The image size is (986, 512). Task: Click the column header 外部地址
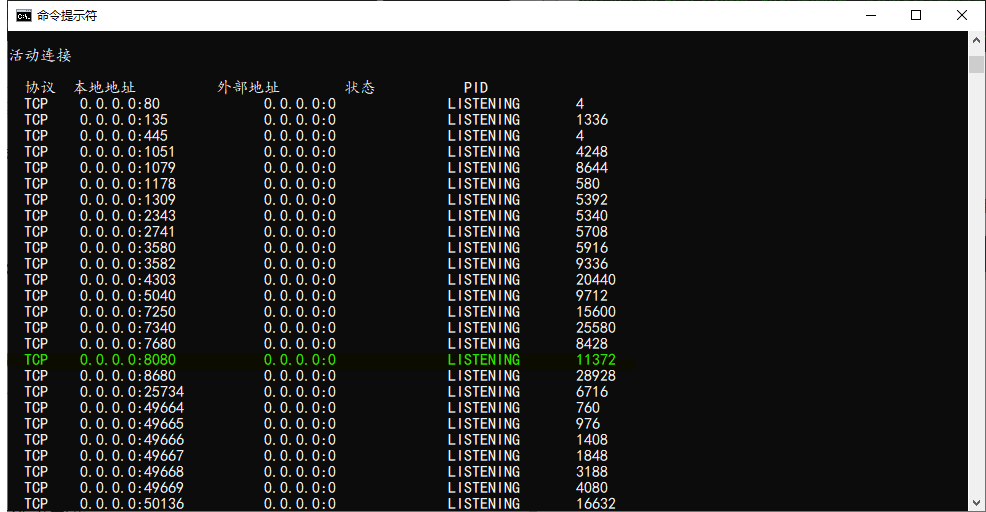click(248, 87)
